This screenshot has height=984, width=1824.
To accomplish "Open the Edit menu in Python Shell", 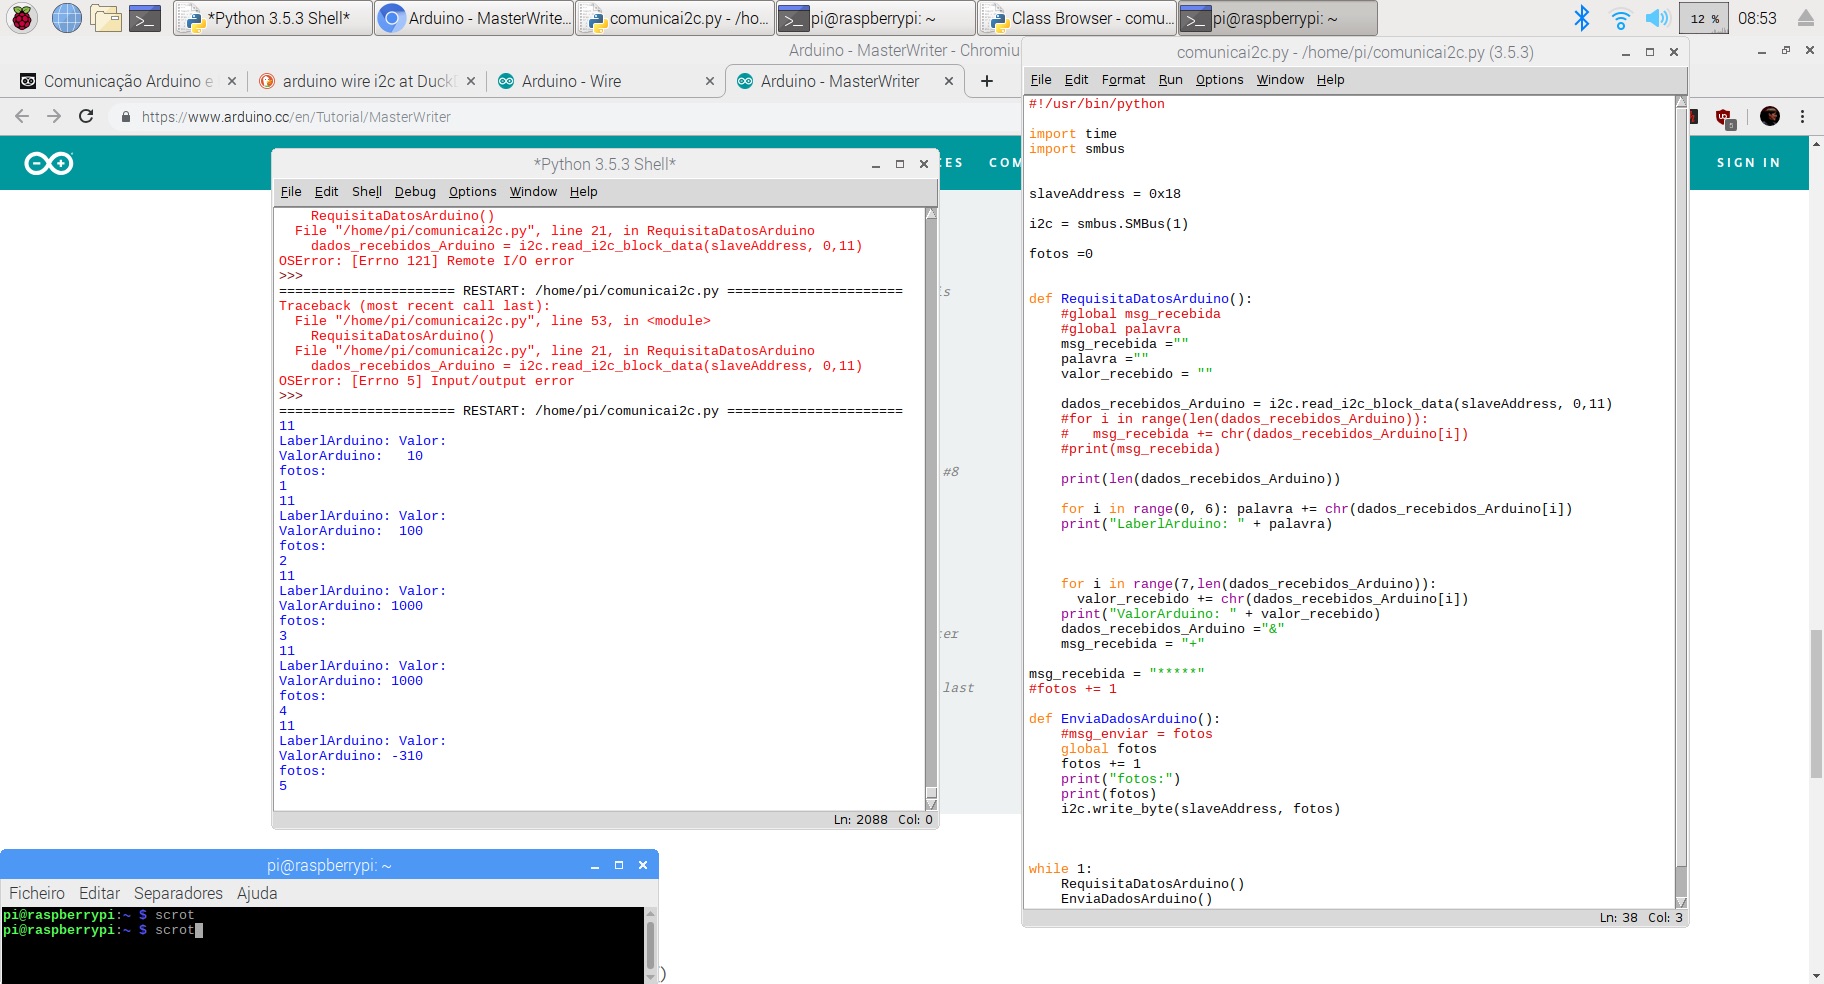I will (x=326, y=191).
